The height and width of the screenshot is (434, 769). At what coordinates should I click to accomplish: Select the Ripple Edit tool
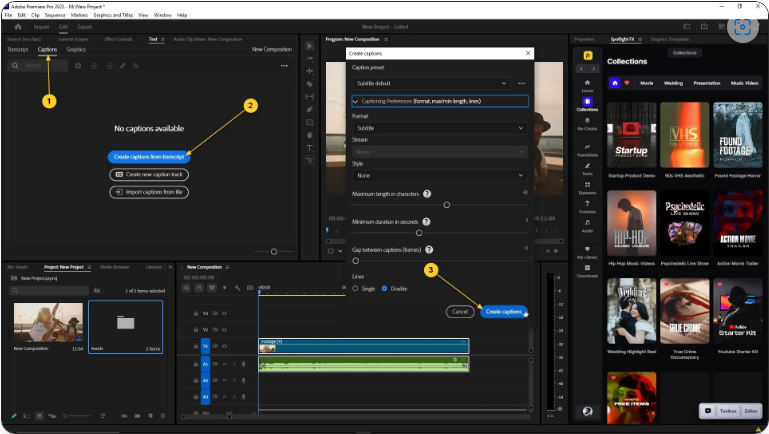(309, 71)
